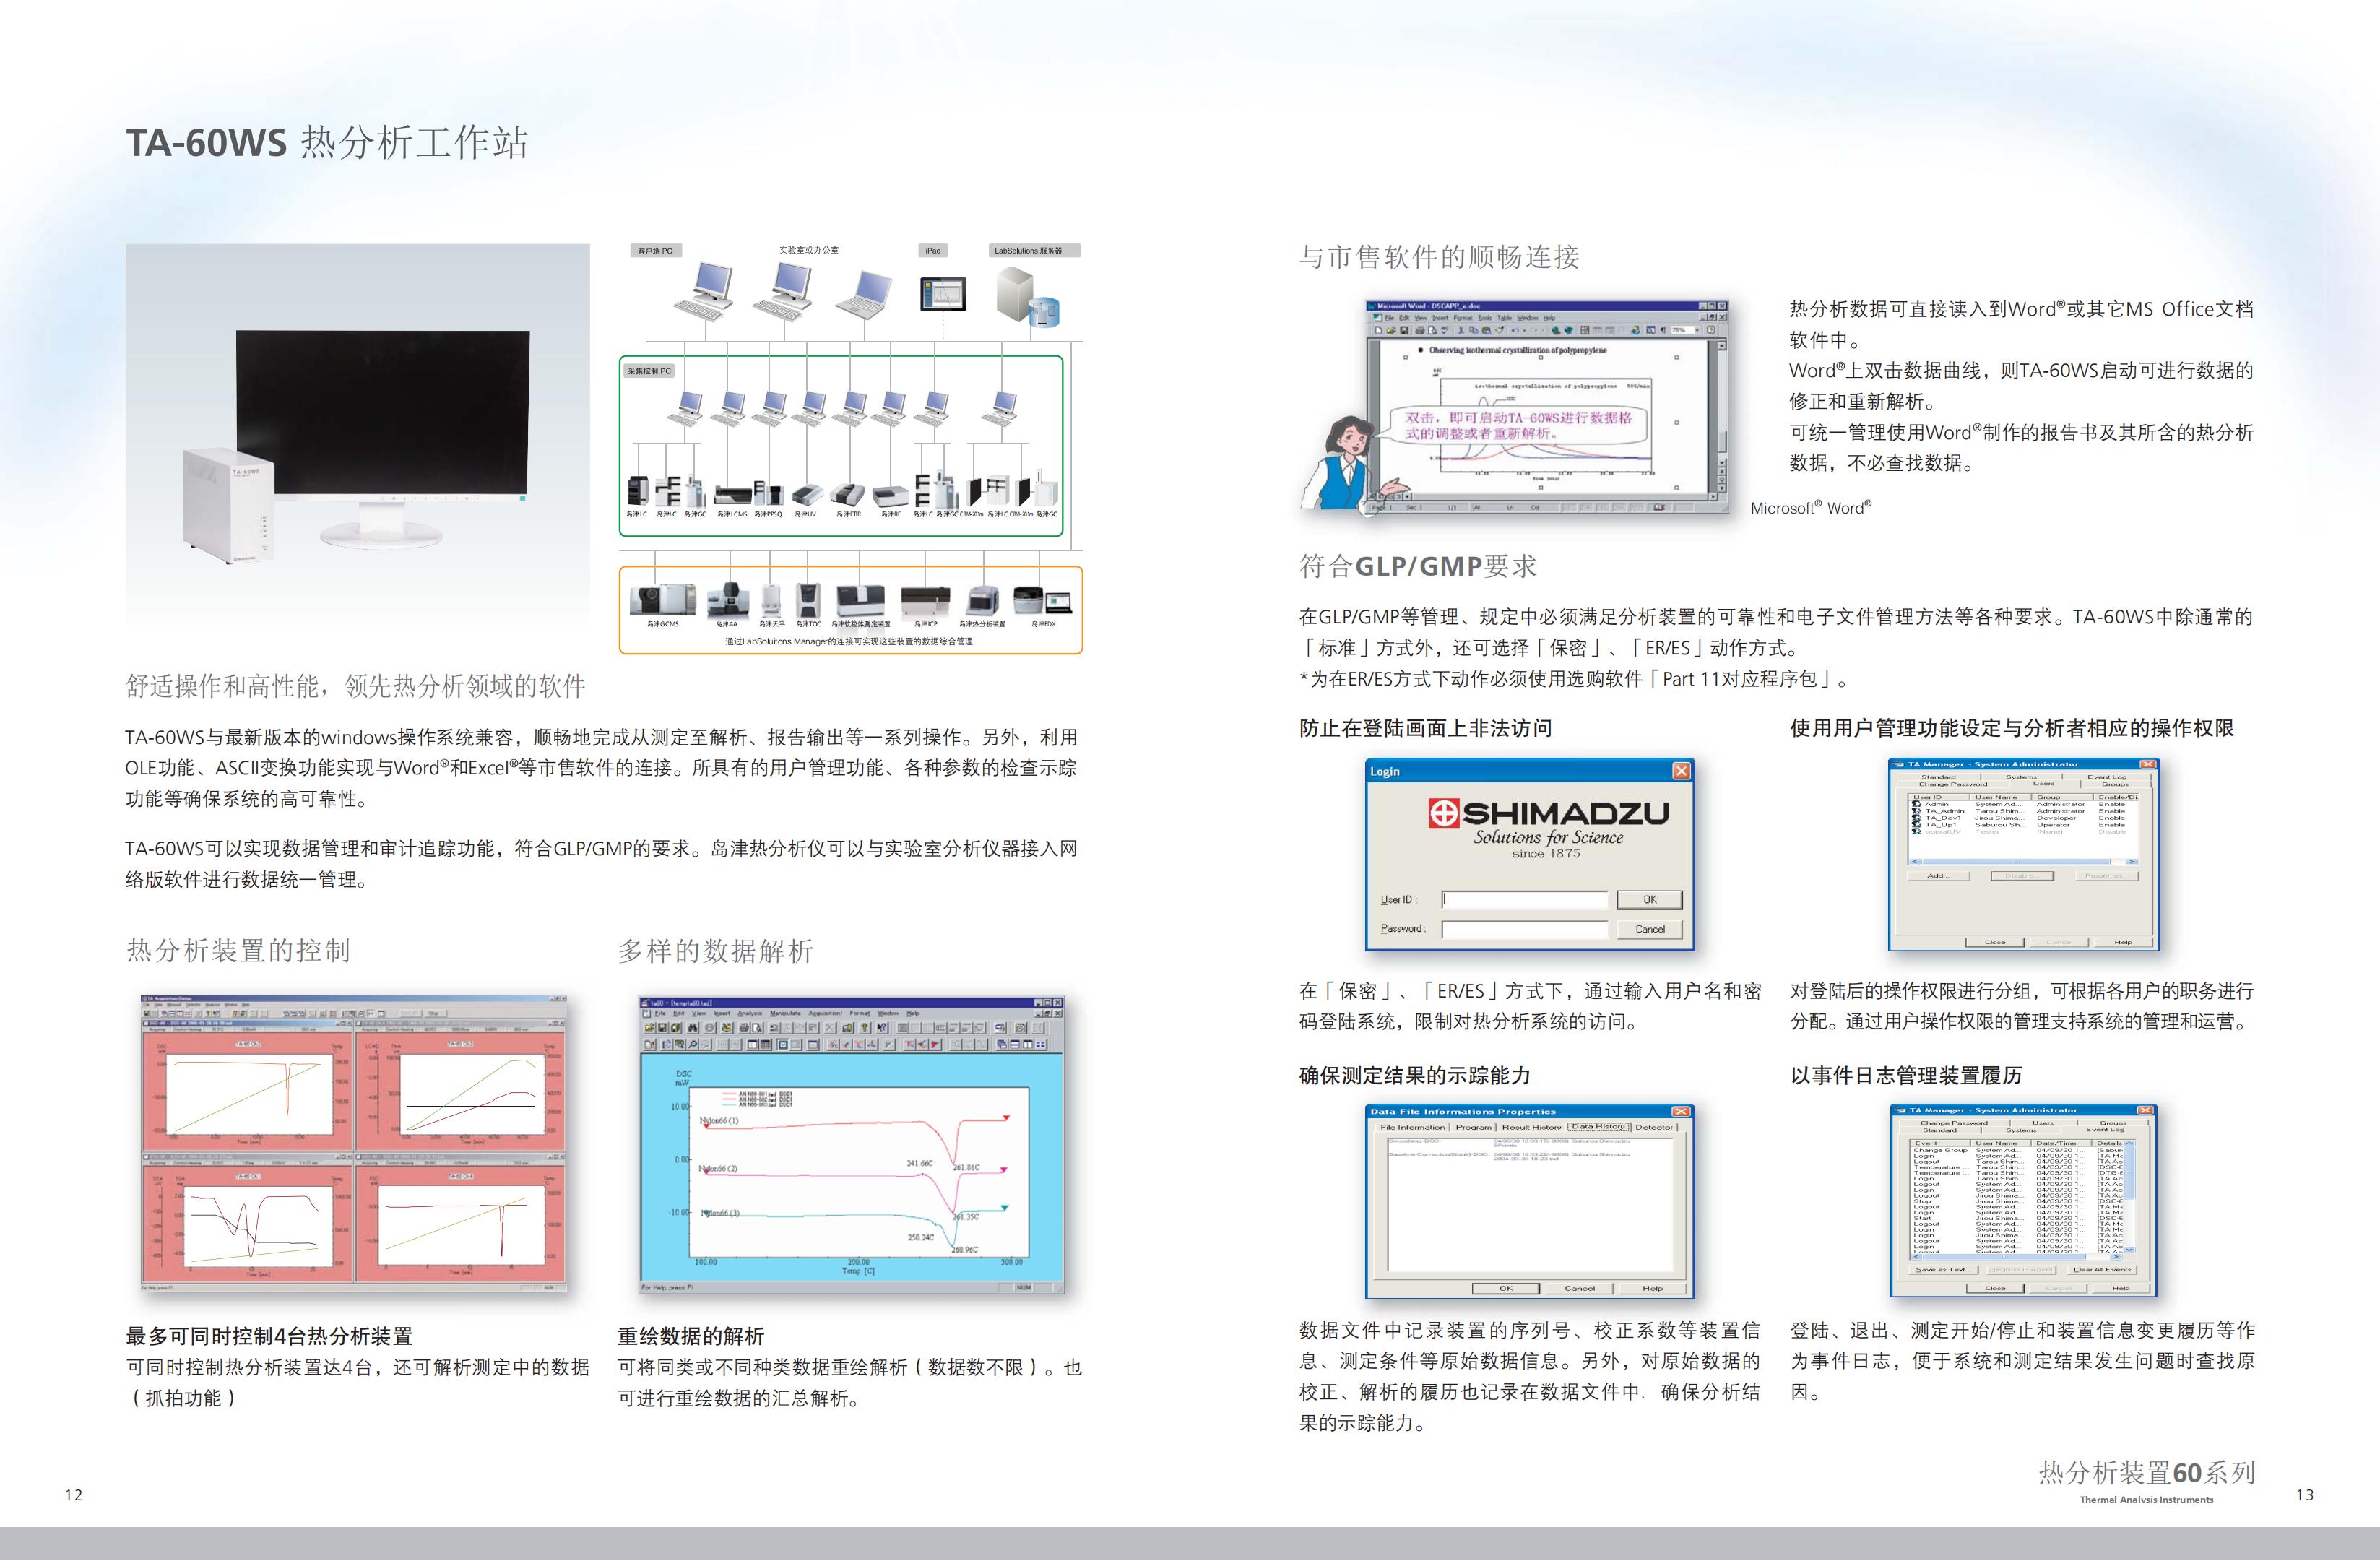Open the Manipulate menu in ta60

(x=785, y=1014)
